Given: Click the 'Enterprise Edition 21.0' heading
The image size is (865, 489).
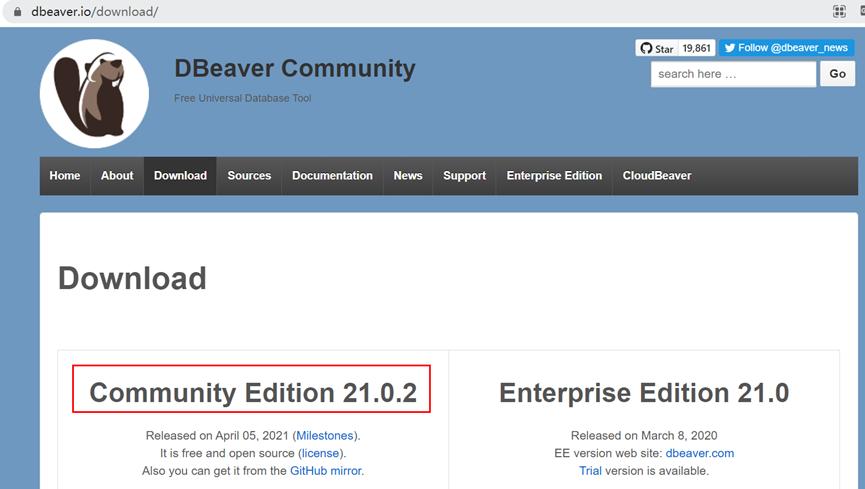Looking at the screenshot, I should [644, 392].
